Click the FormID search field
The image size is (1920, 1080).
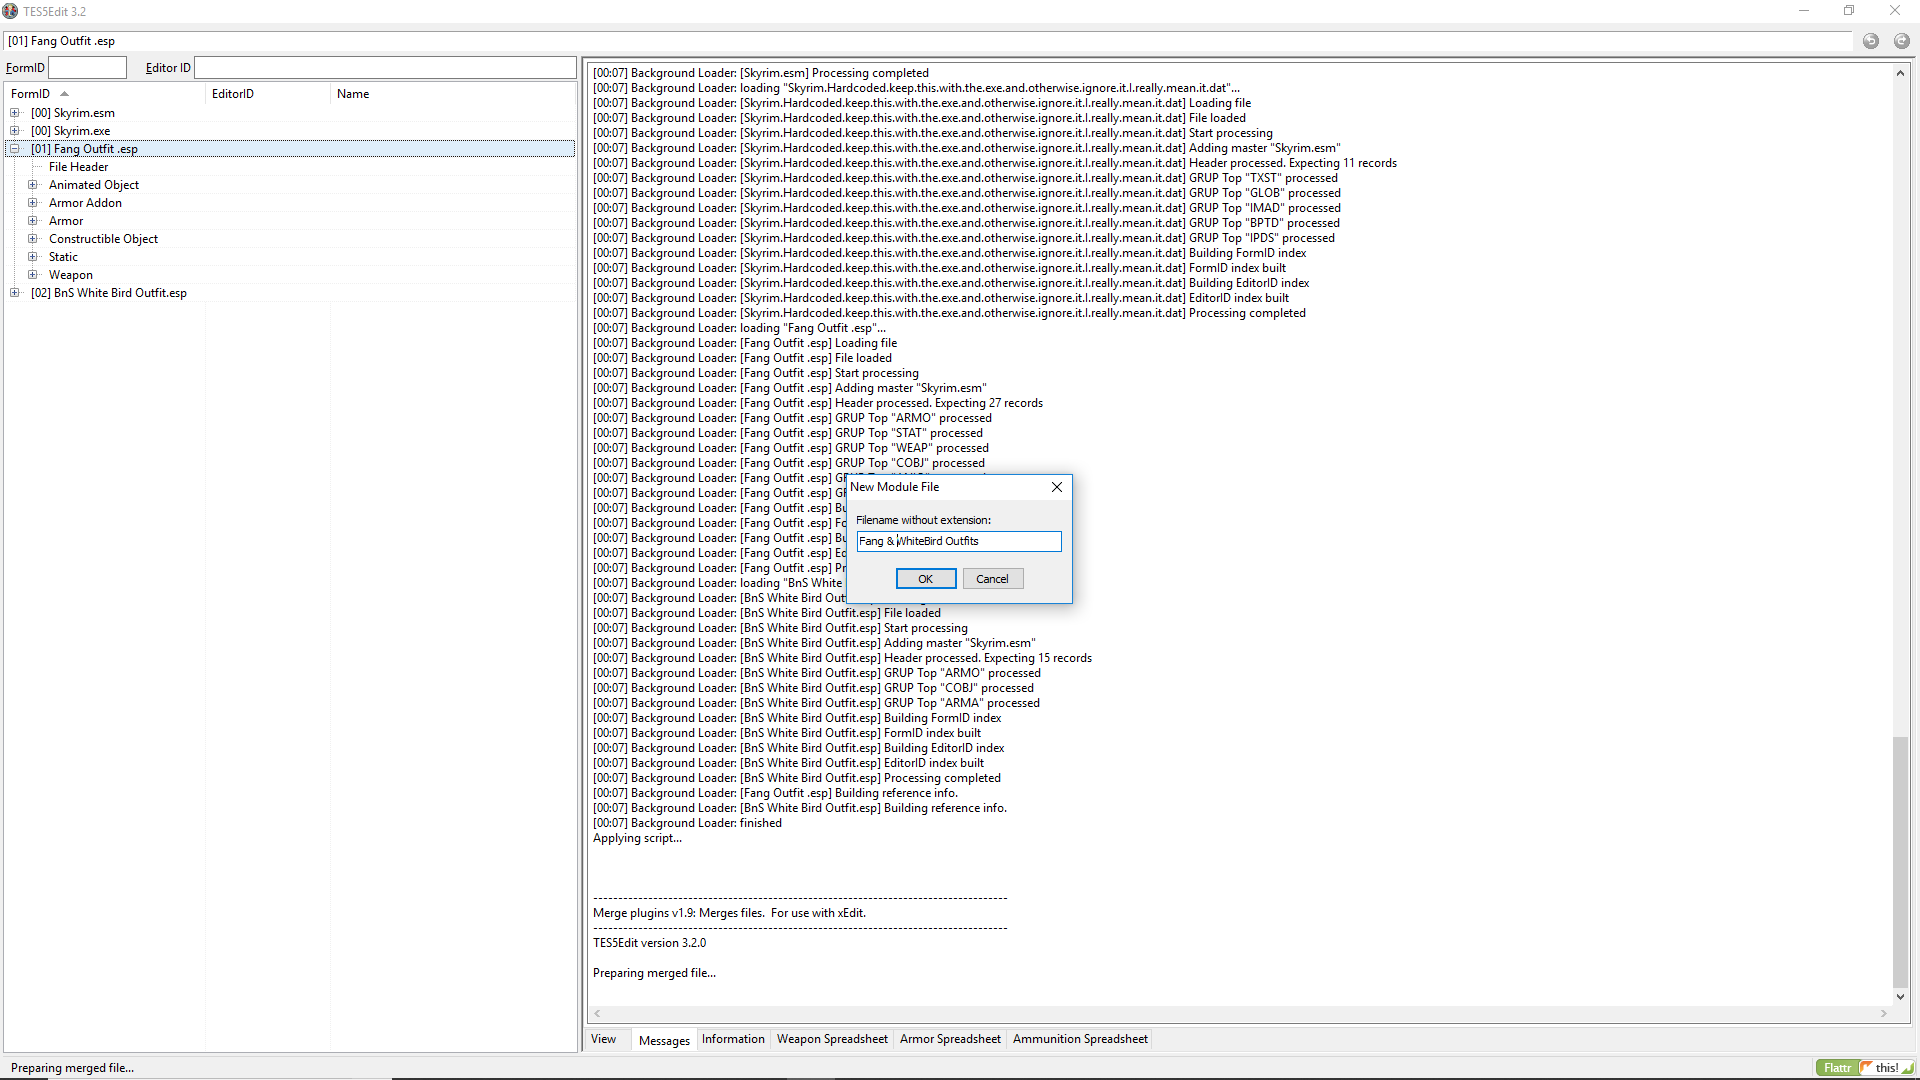click(x=88, y=68)
